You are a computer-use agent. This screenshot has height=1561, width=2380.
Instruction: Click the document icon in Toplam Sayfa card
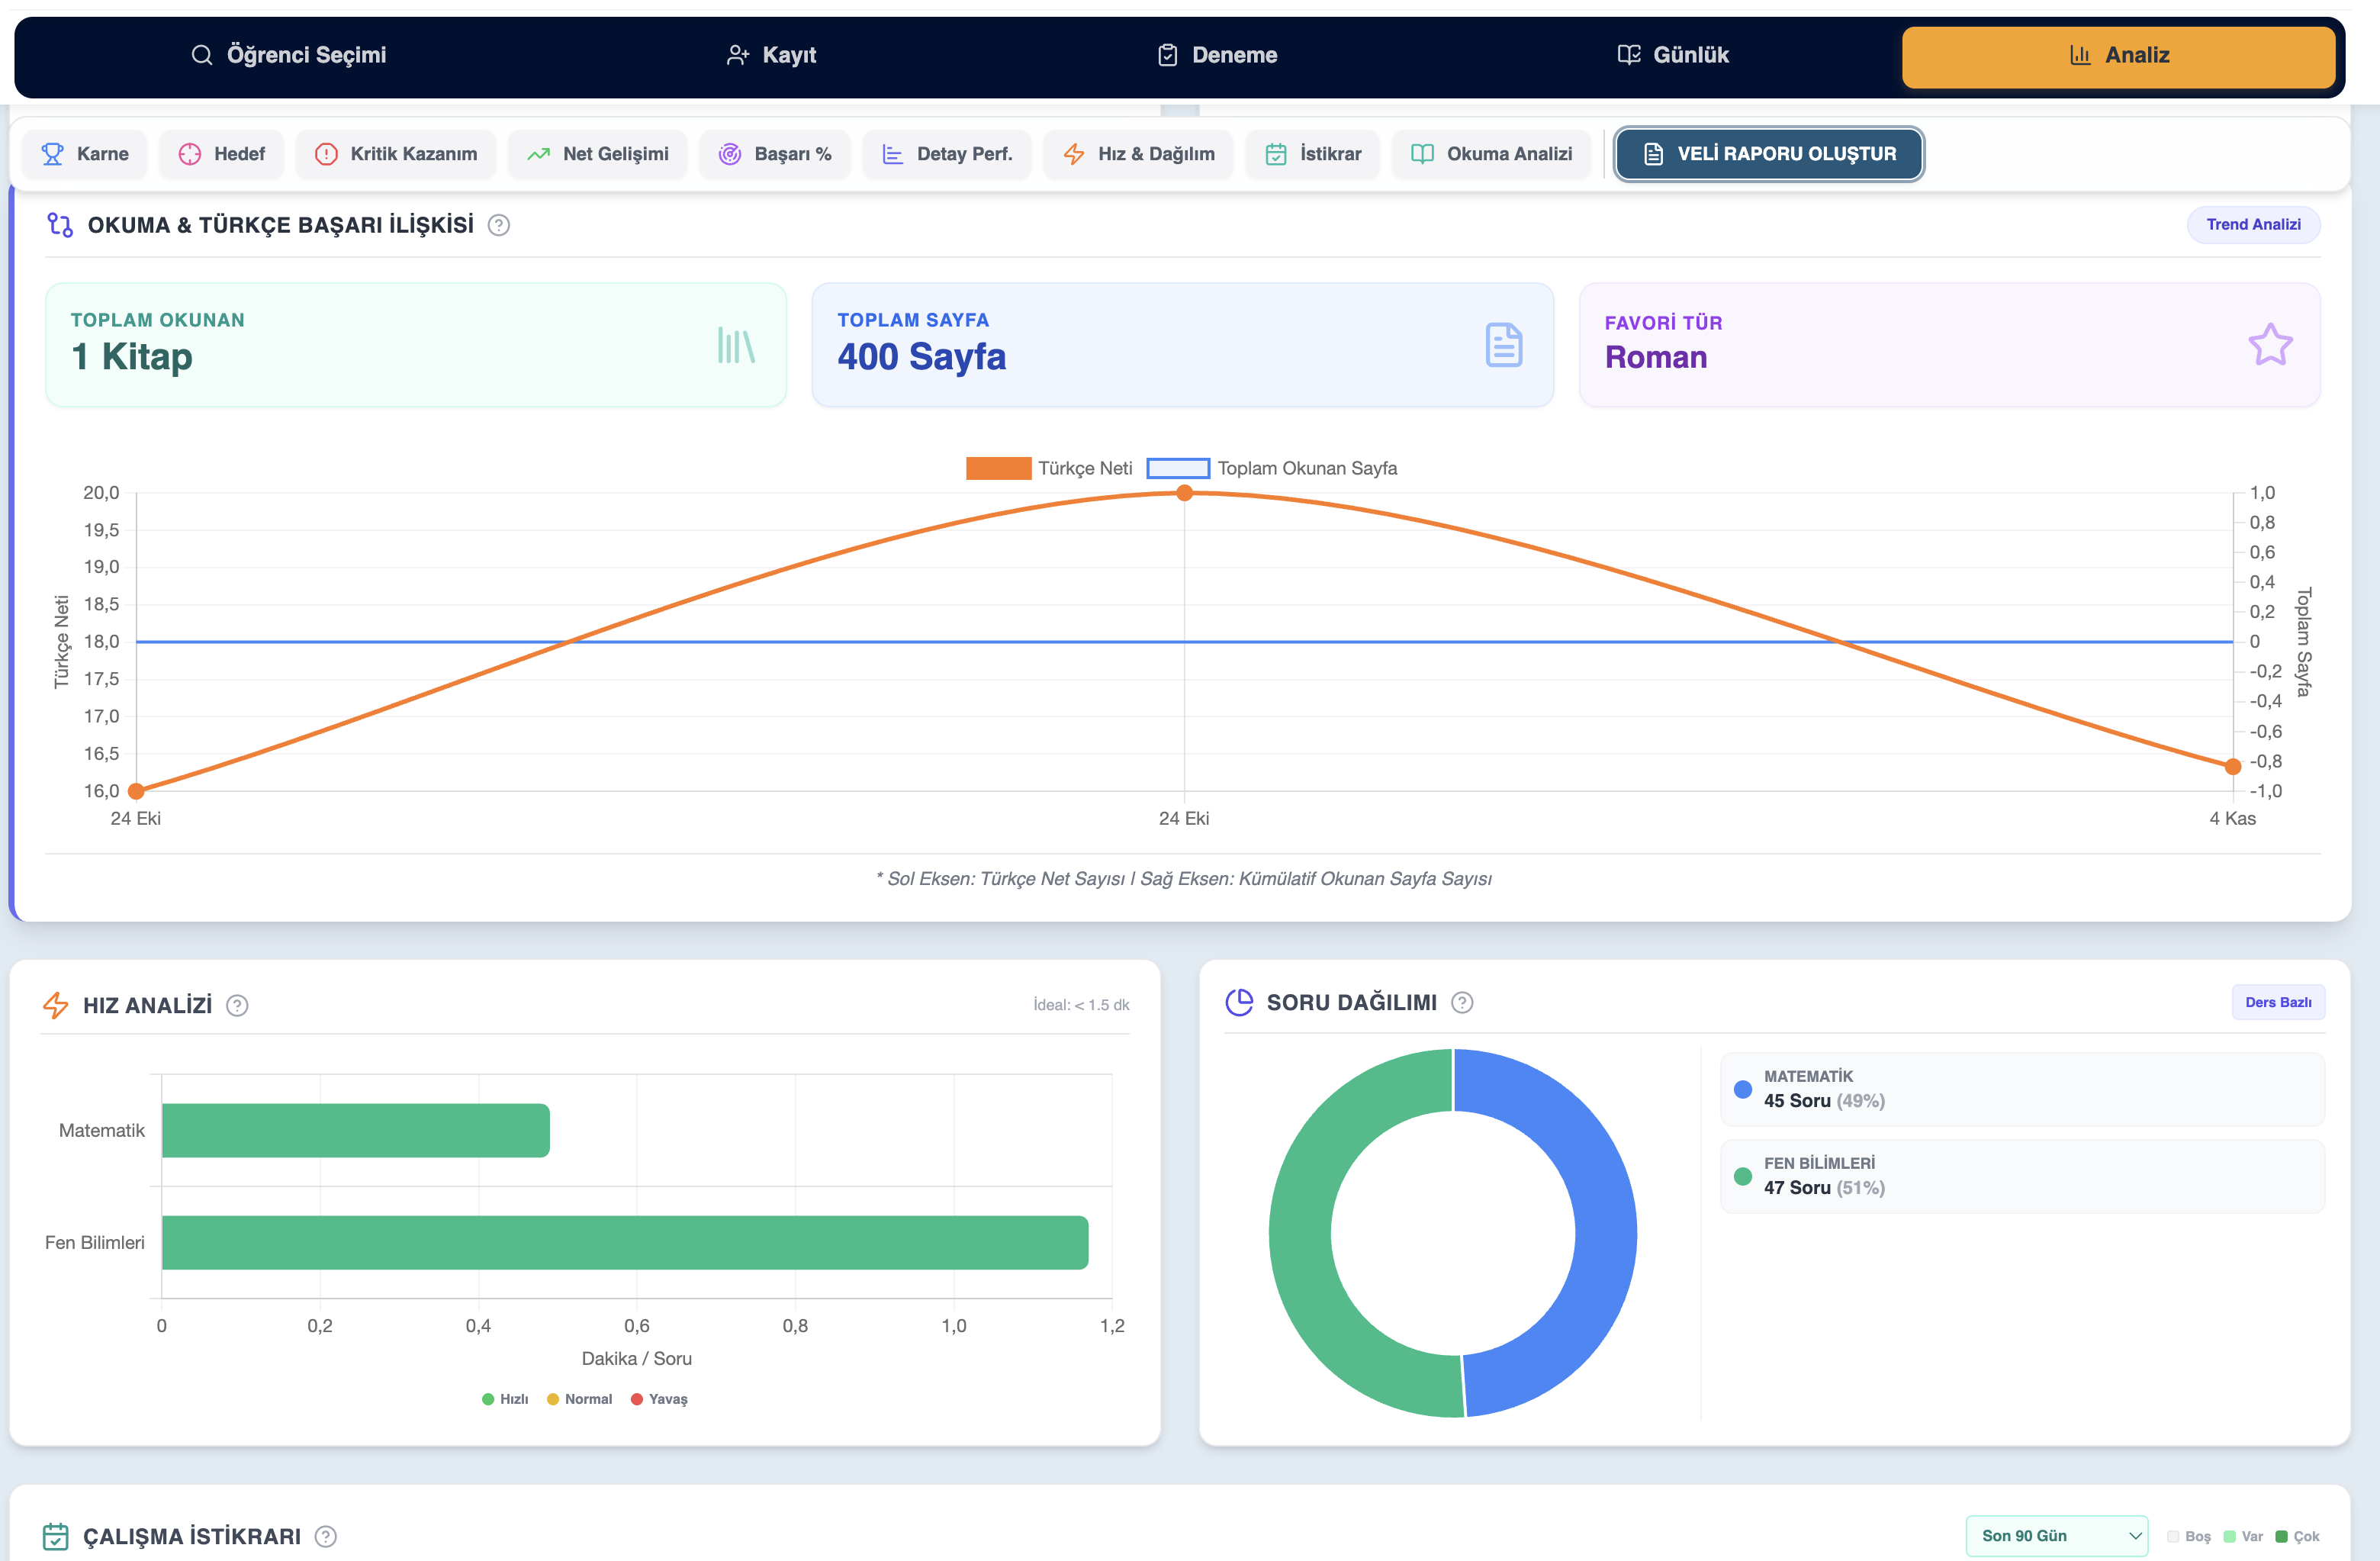1503,345
